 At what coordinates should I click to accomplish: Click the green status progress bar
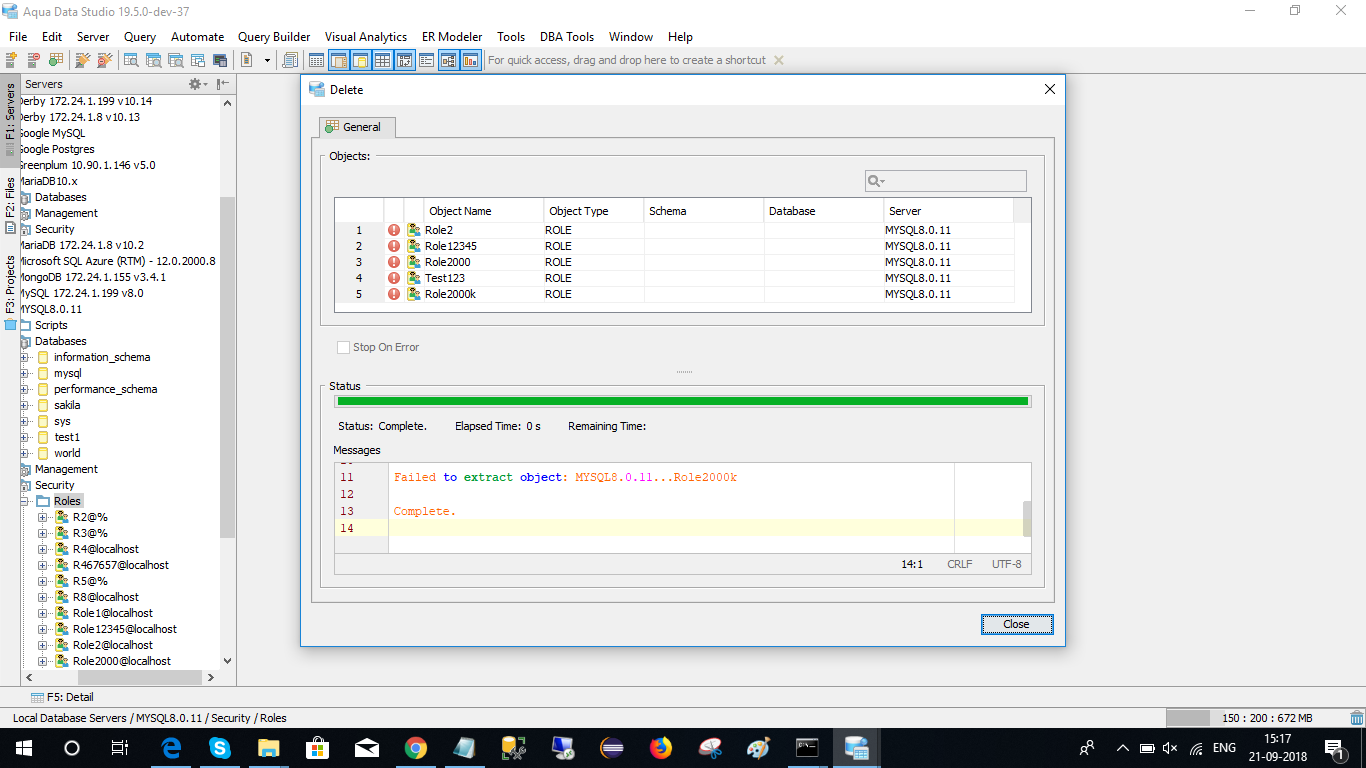[x=683, y=401]
